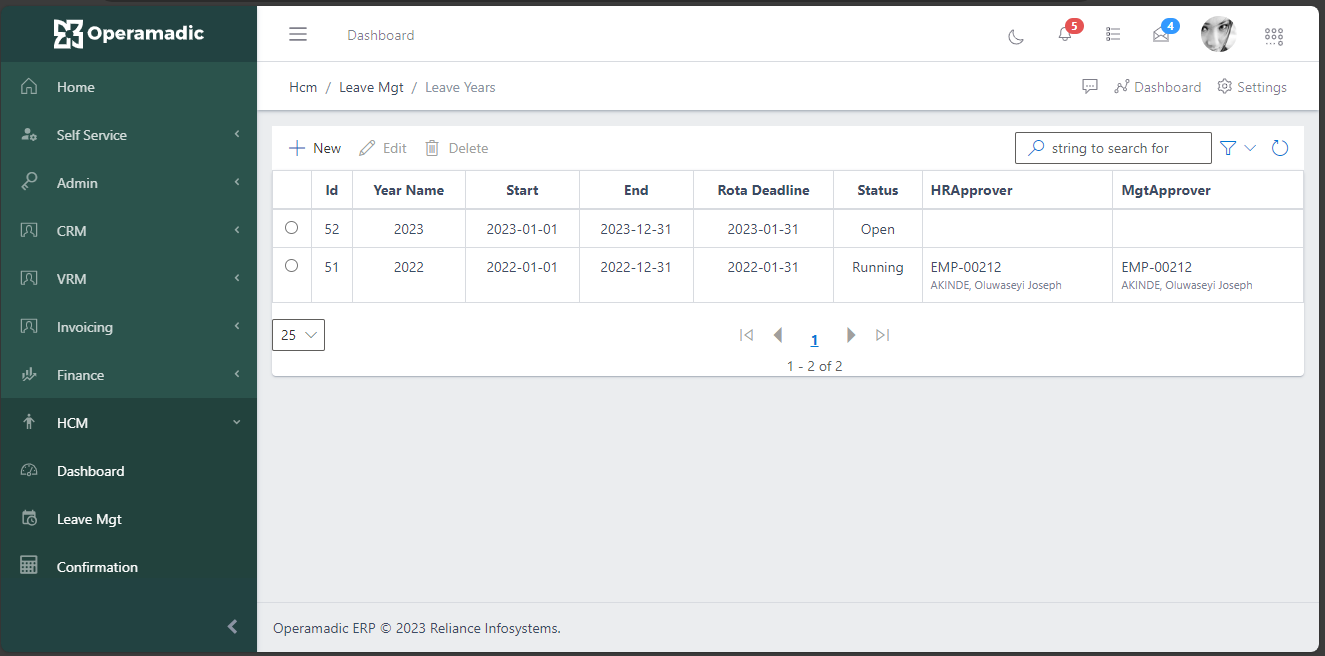Click EMP-00212 in the HRApprover column
Image resolution: width=1325 pixels, height=656 pixels.
(x=966, y=267)
